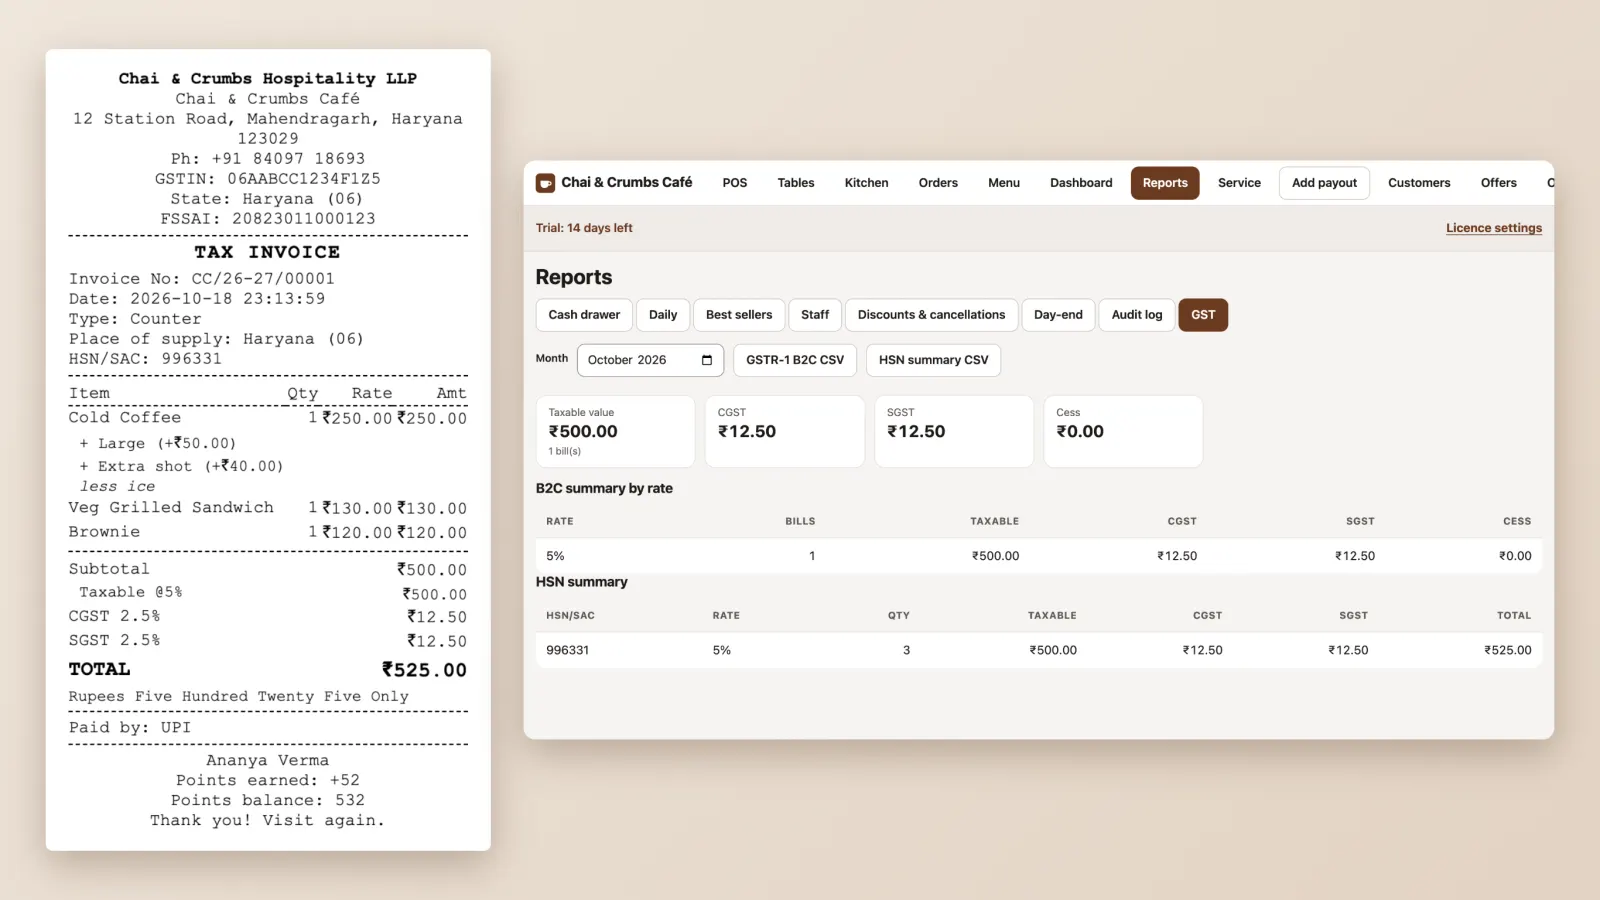
Task: Select the Daily report tab
Action: (x=663, y=315)
